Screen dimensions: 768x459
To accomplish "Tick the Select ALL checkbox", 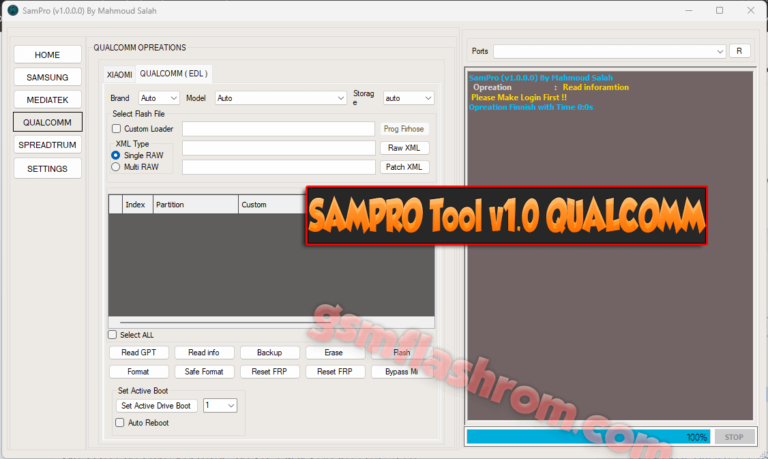I will [x=112, y=335].
